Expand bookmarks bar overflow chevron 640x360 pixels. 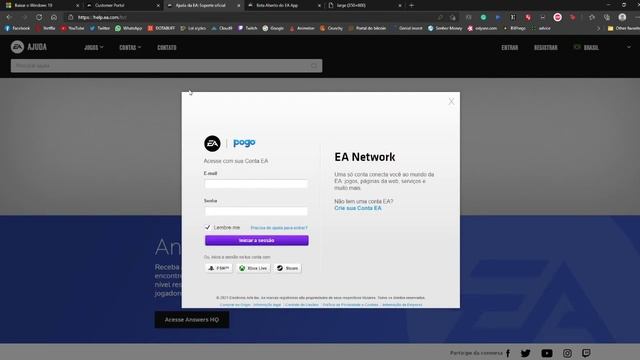[x=598, y=28]
